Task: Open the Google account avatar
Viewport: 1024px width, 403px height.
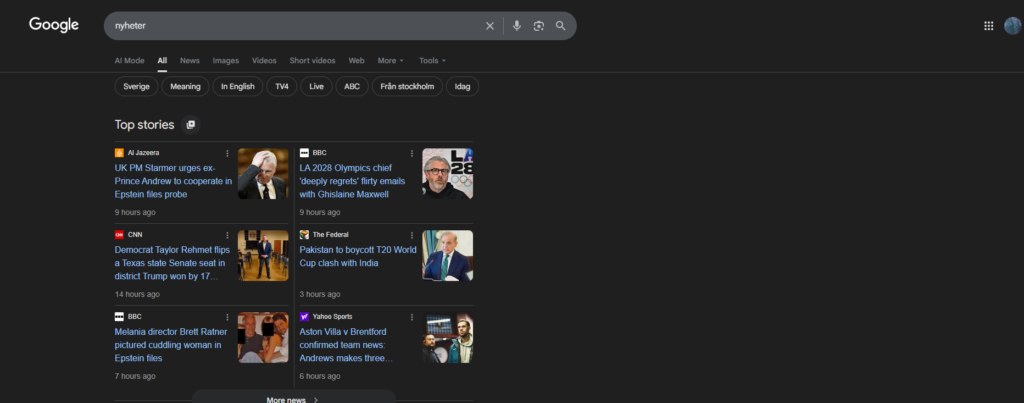Action: [1012, 26]
